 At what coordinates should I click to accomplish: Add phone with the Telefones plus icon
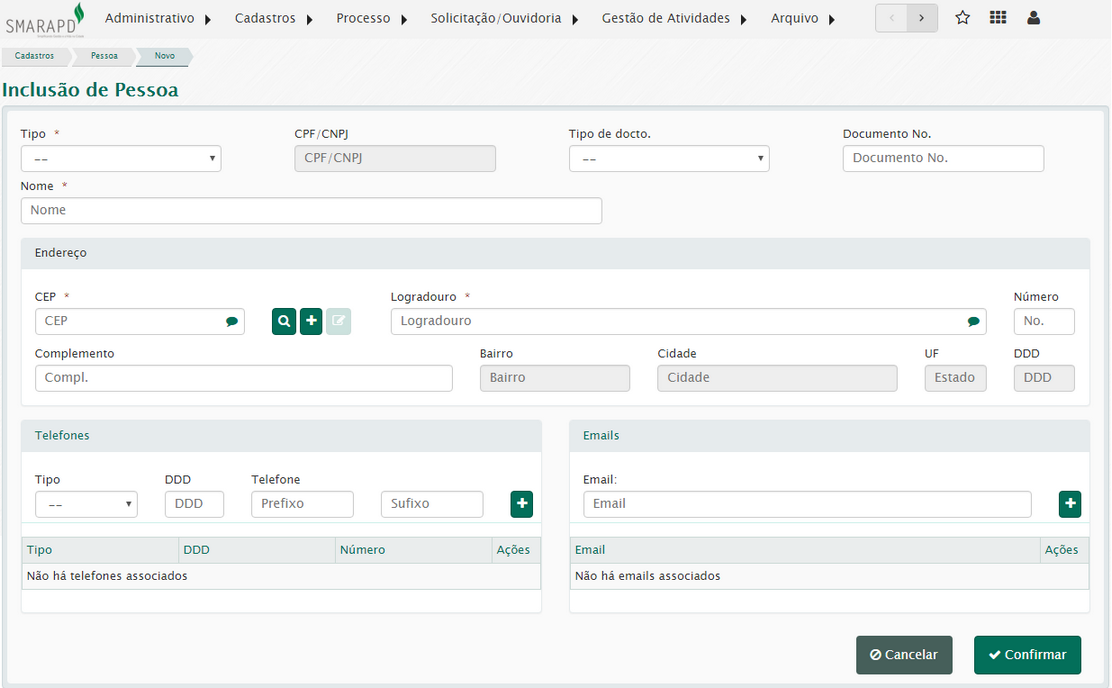pos(521,504)
